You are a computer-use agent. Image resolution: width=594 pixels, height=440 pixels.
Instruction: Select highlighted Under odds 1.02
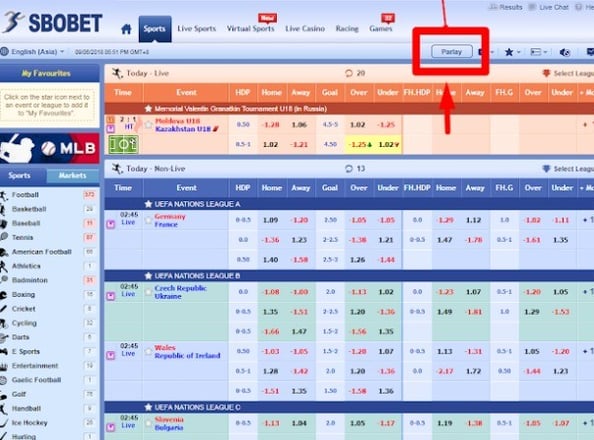[x=389, y=144]
